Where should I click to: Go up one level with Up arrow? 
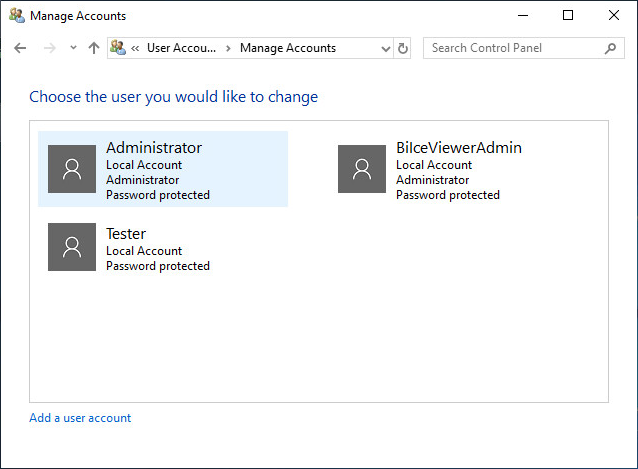point(94,48)
